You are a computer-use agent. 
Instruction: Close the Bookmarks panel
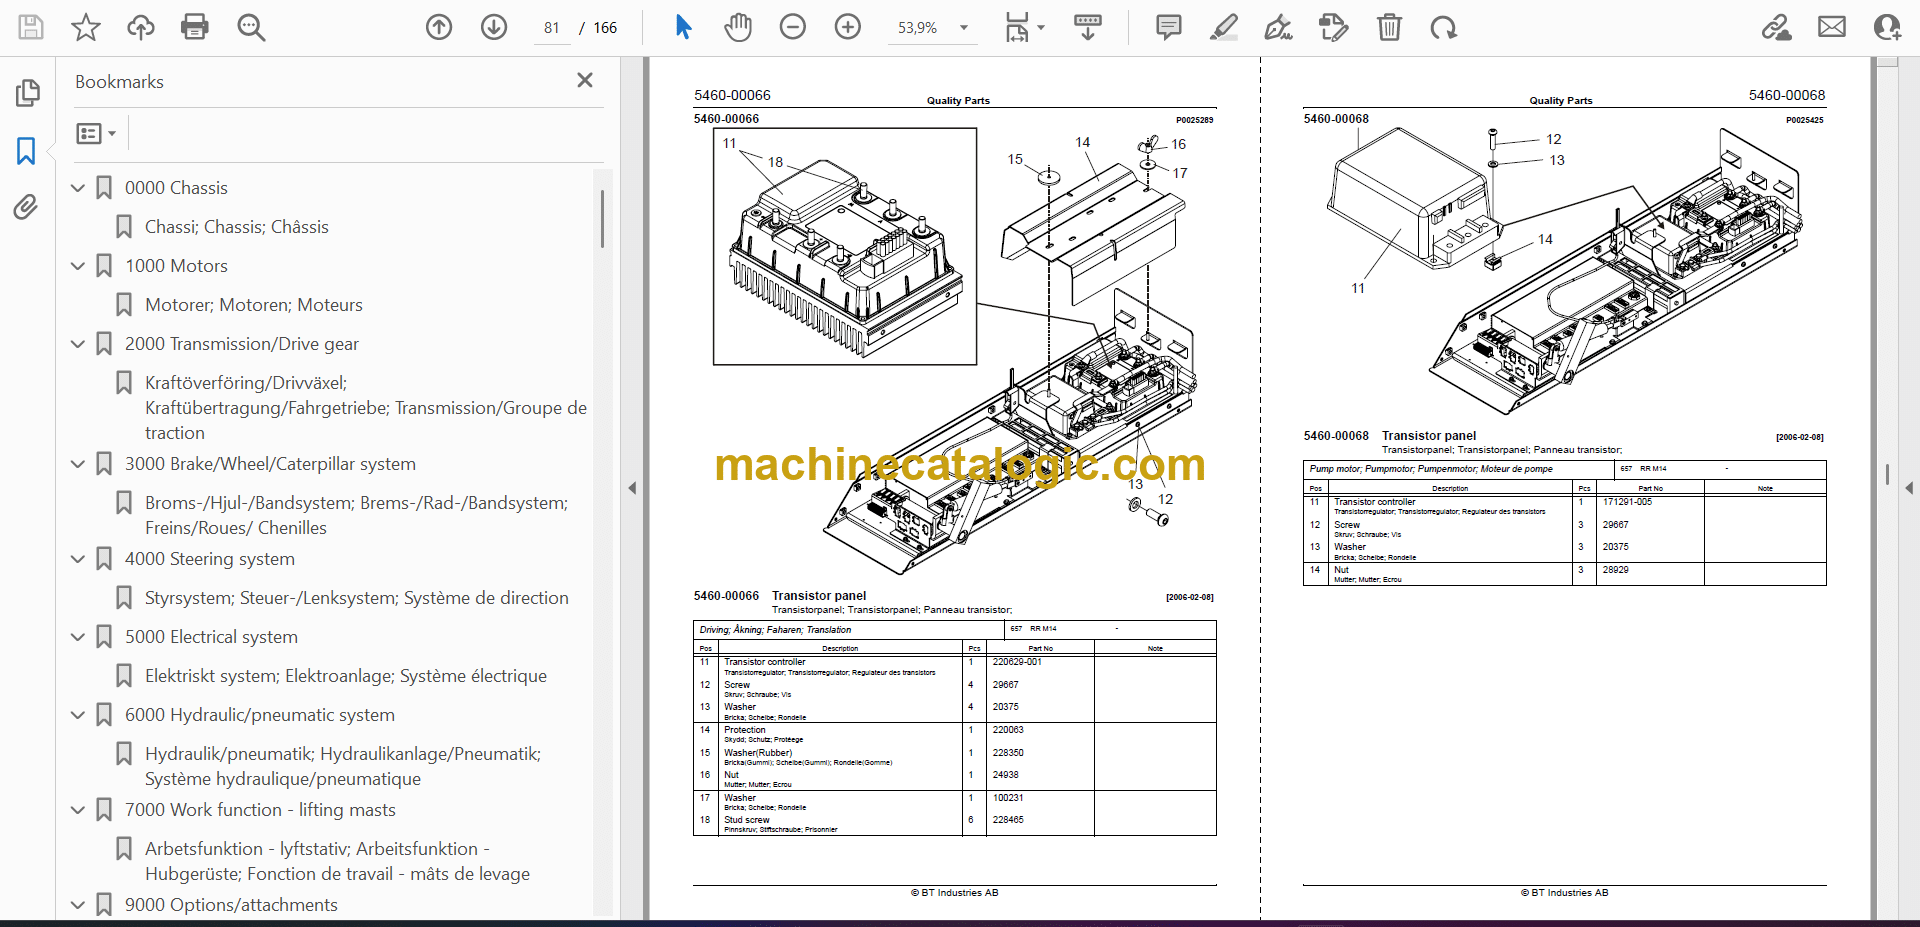[x=585, y=80]
